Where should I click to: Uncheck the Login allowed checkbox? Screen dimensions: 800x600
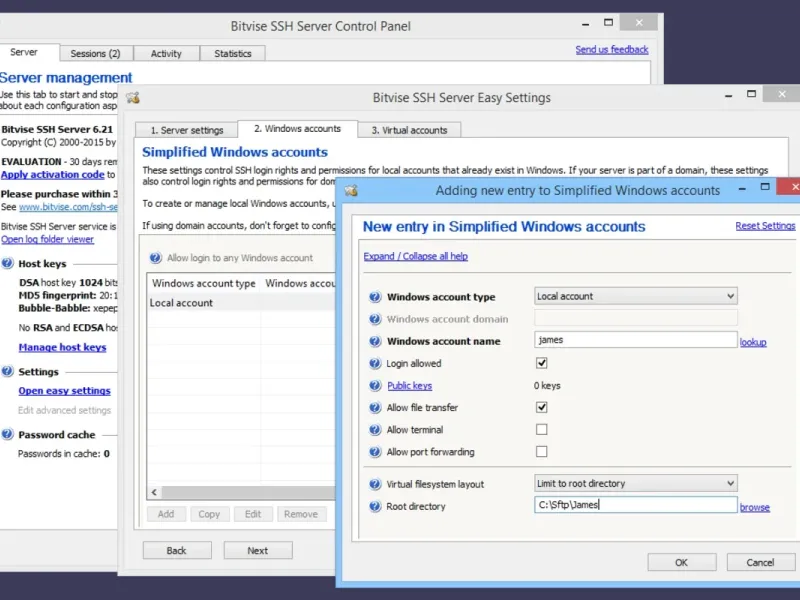pos(542,363)
